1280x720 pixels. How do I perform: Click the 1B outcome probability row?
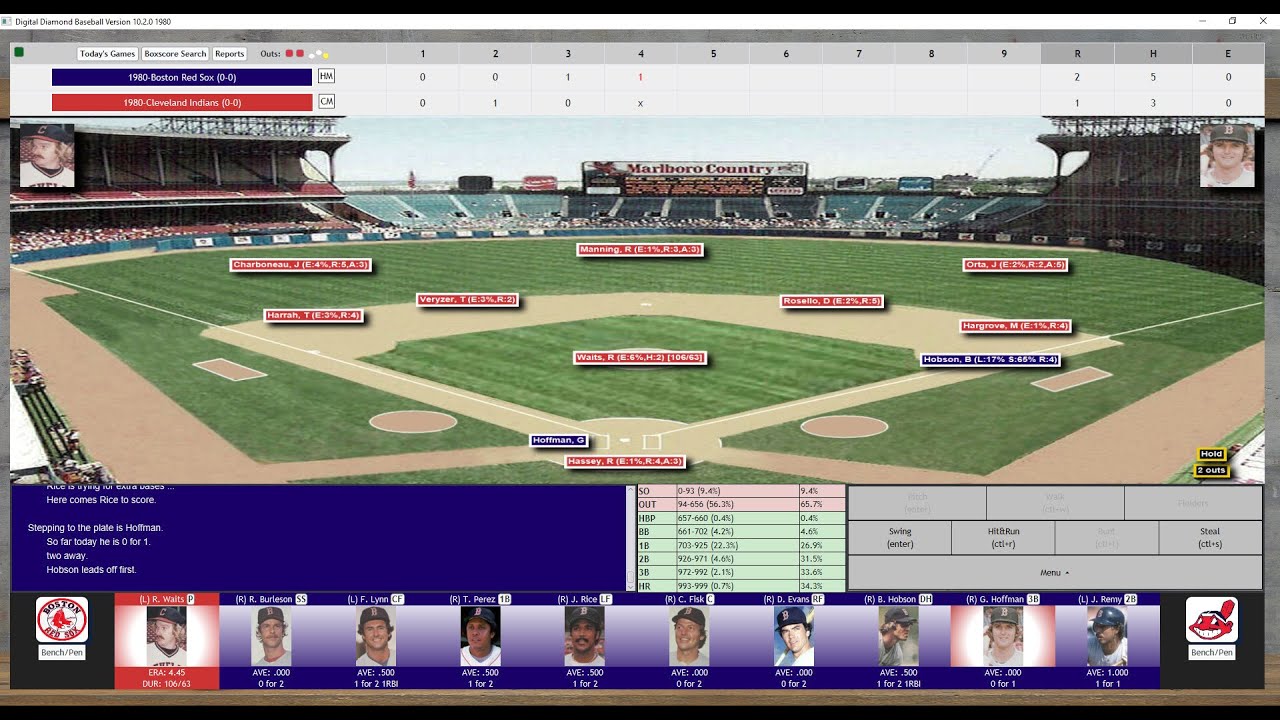pos(741,545)
